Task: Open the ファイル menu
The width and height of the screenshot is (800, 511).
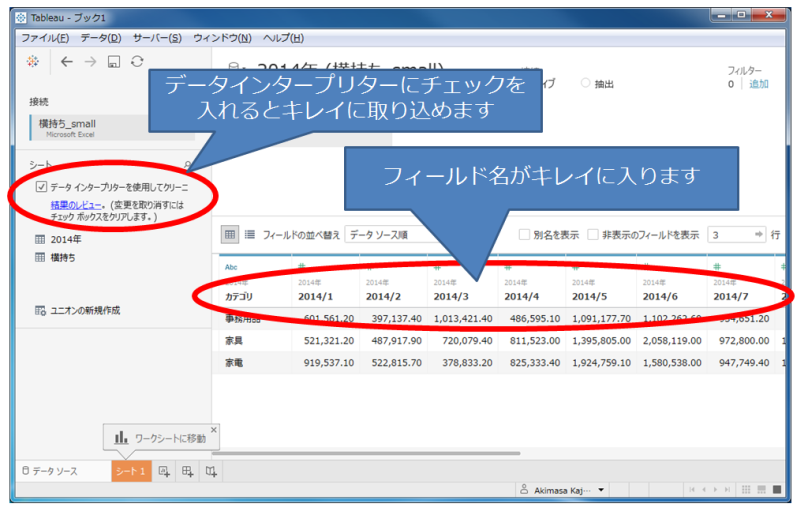Action: (45, 38)
